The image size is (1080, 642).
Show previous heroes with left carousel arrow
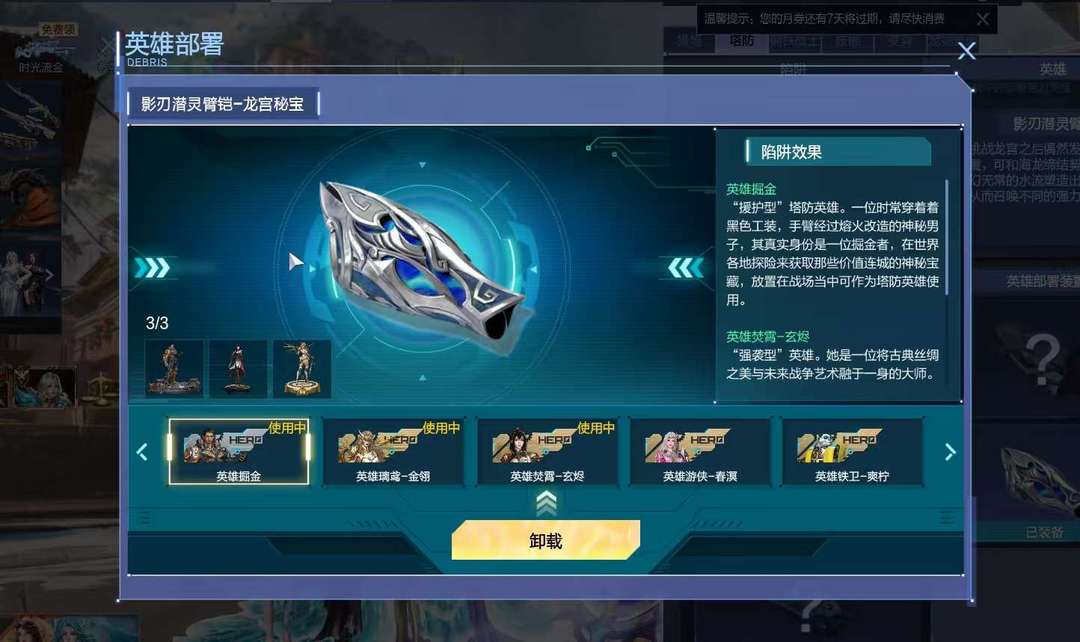[x=143, y=452]
